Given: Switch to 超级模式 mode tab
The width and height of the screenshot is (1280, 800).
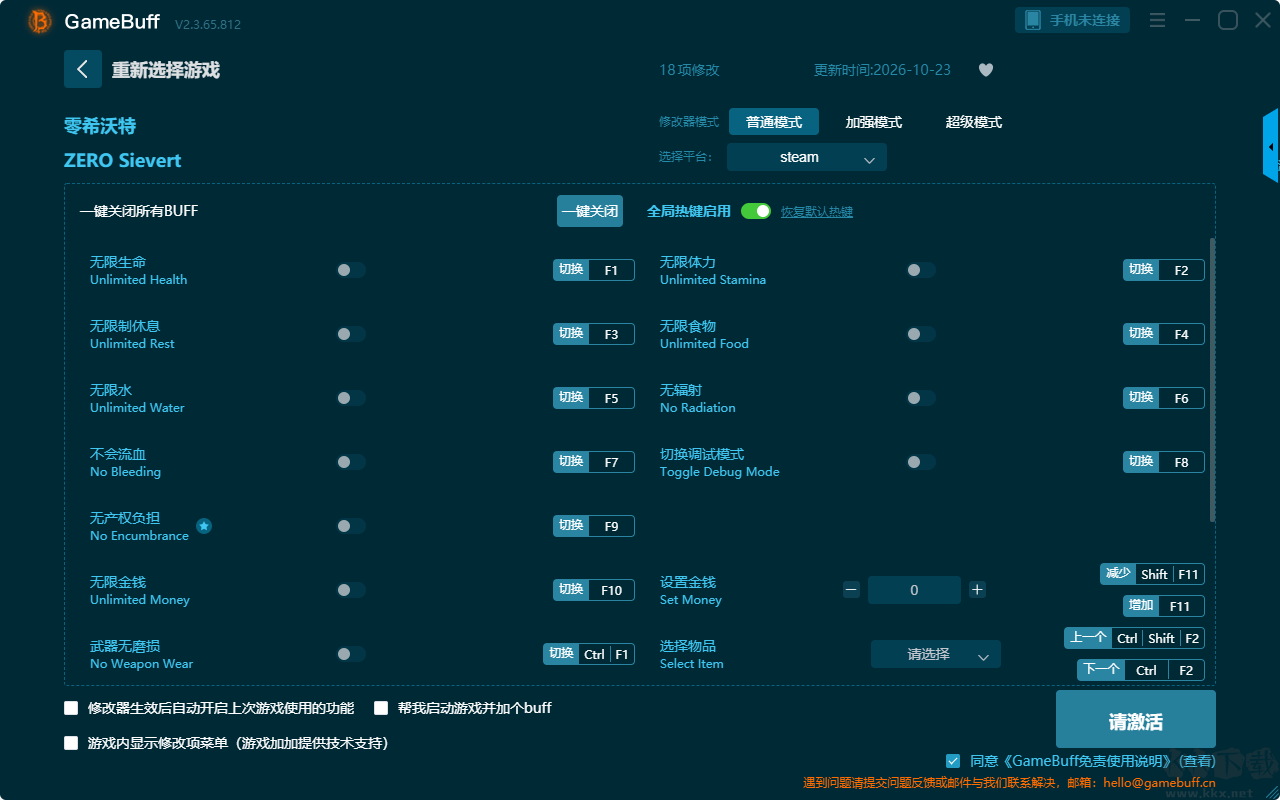Looking at the screenshot, I should point(974,122).
